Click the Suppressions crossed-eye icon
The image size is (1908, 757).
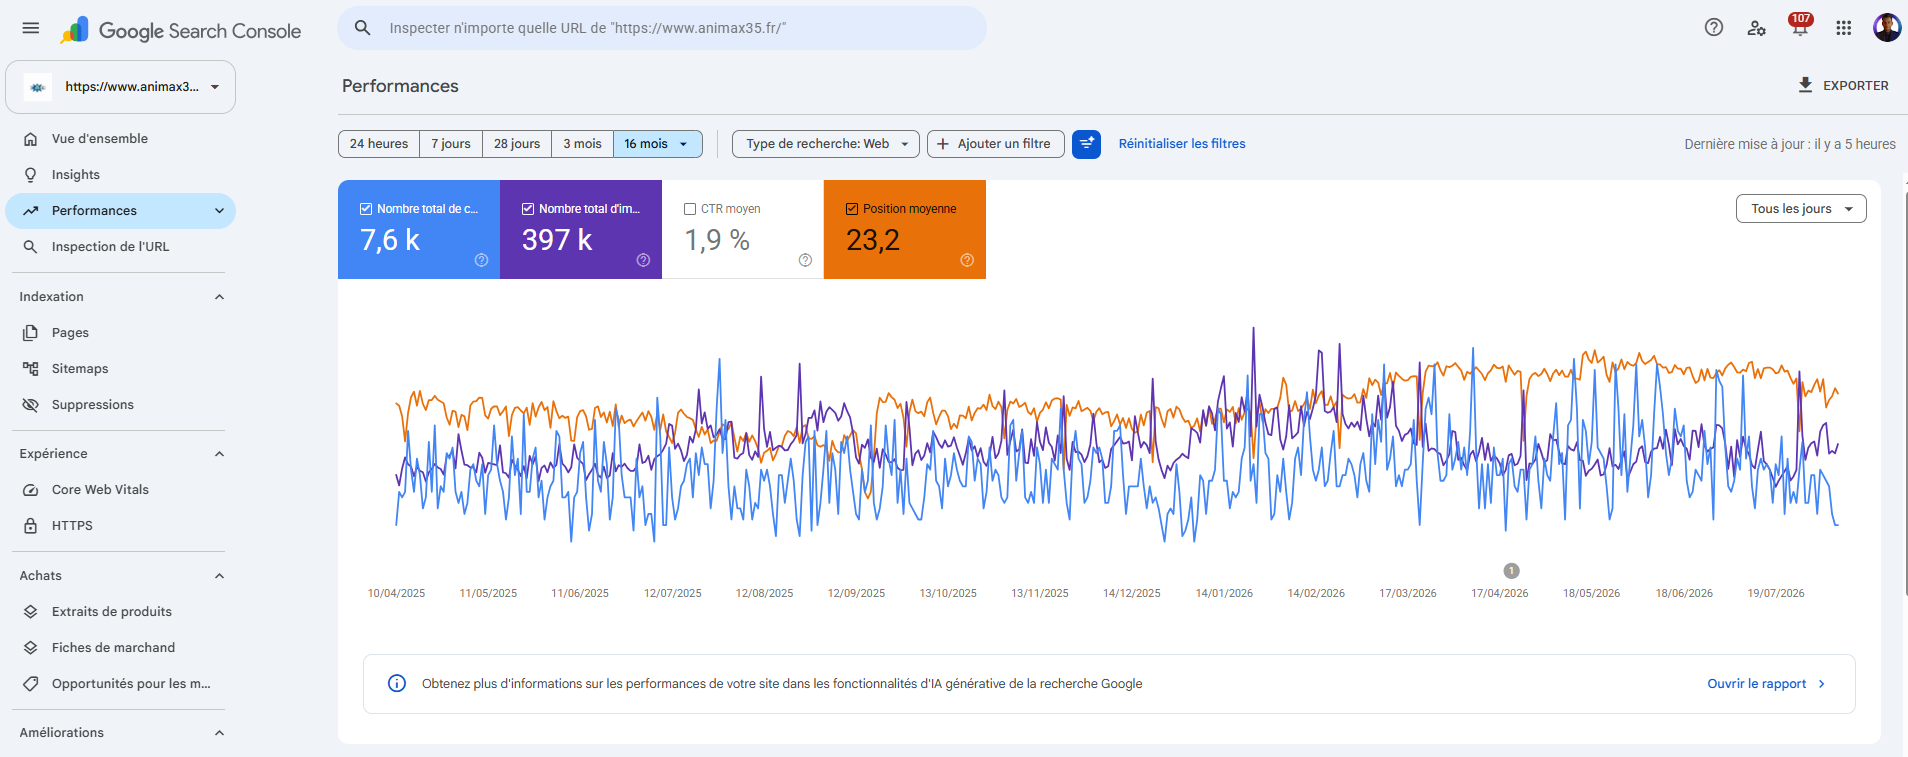point(31,405)
